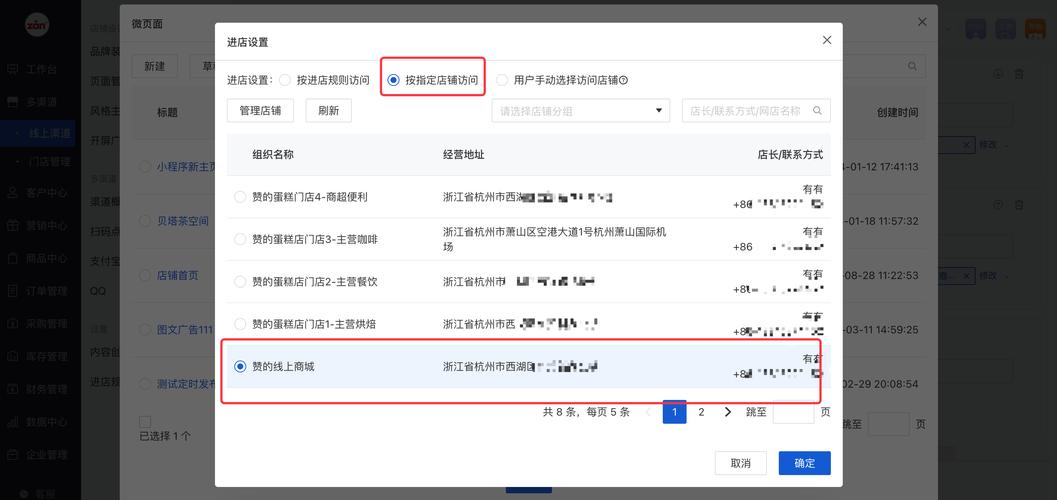
Task: Click the 创建时间 column header in 微页面
Action: point(897,113)
